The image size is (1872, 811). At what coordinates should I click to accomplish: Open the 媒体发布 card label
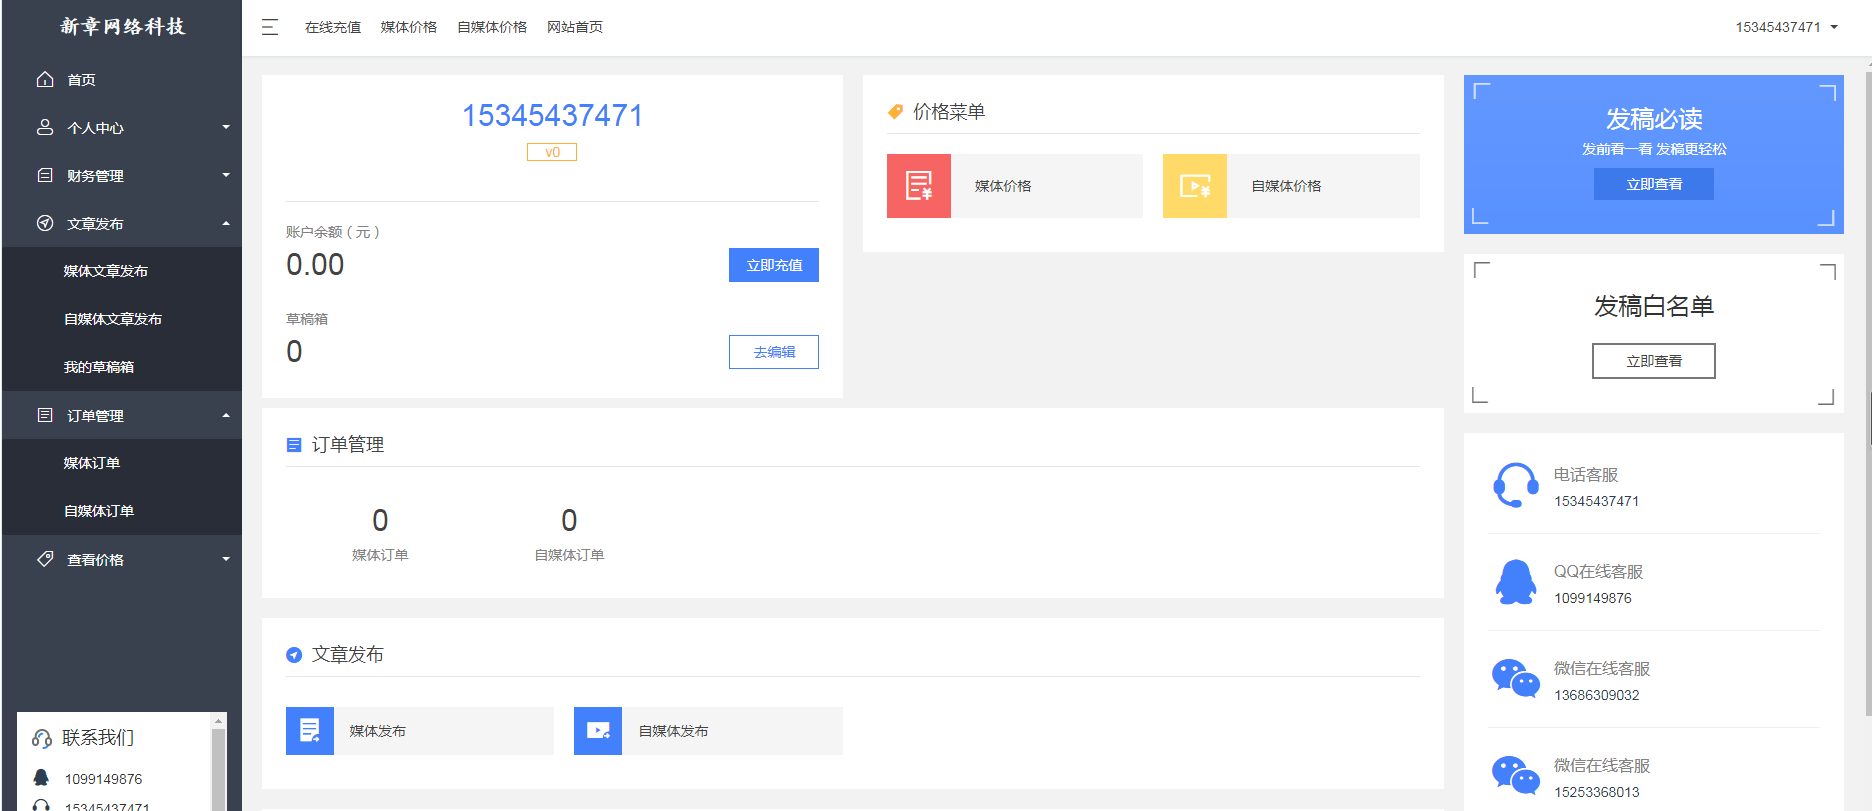tap(378, 731)
